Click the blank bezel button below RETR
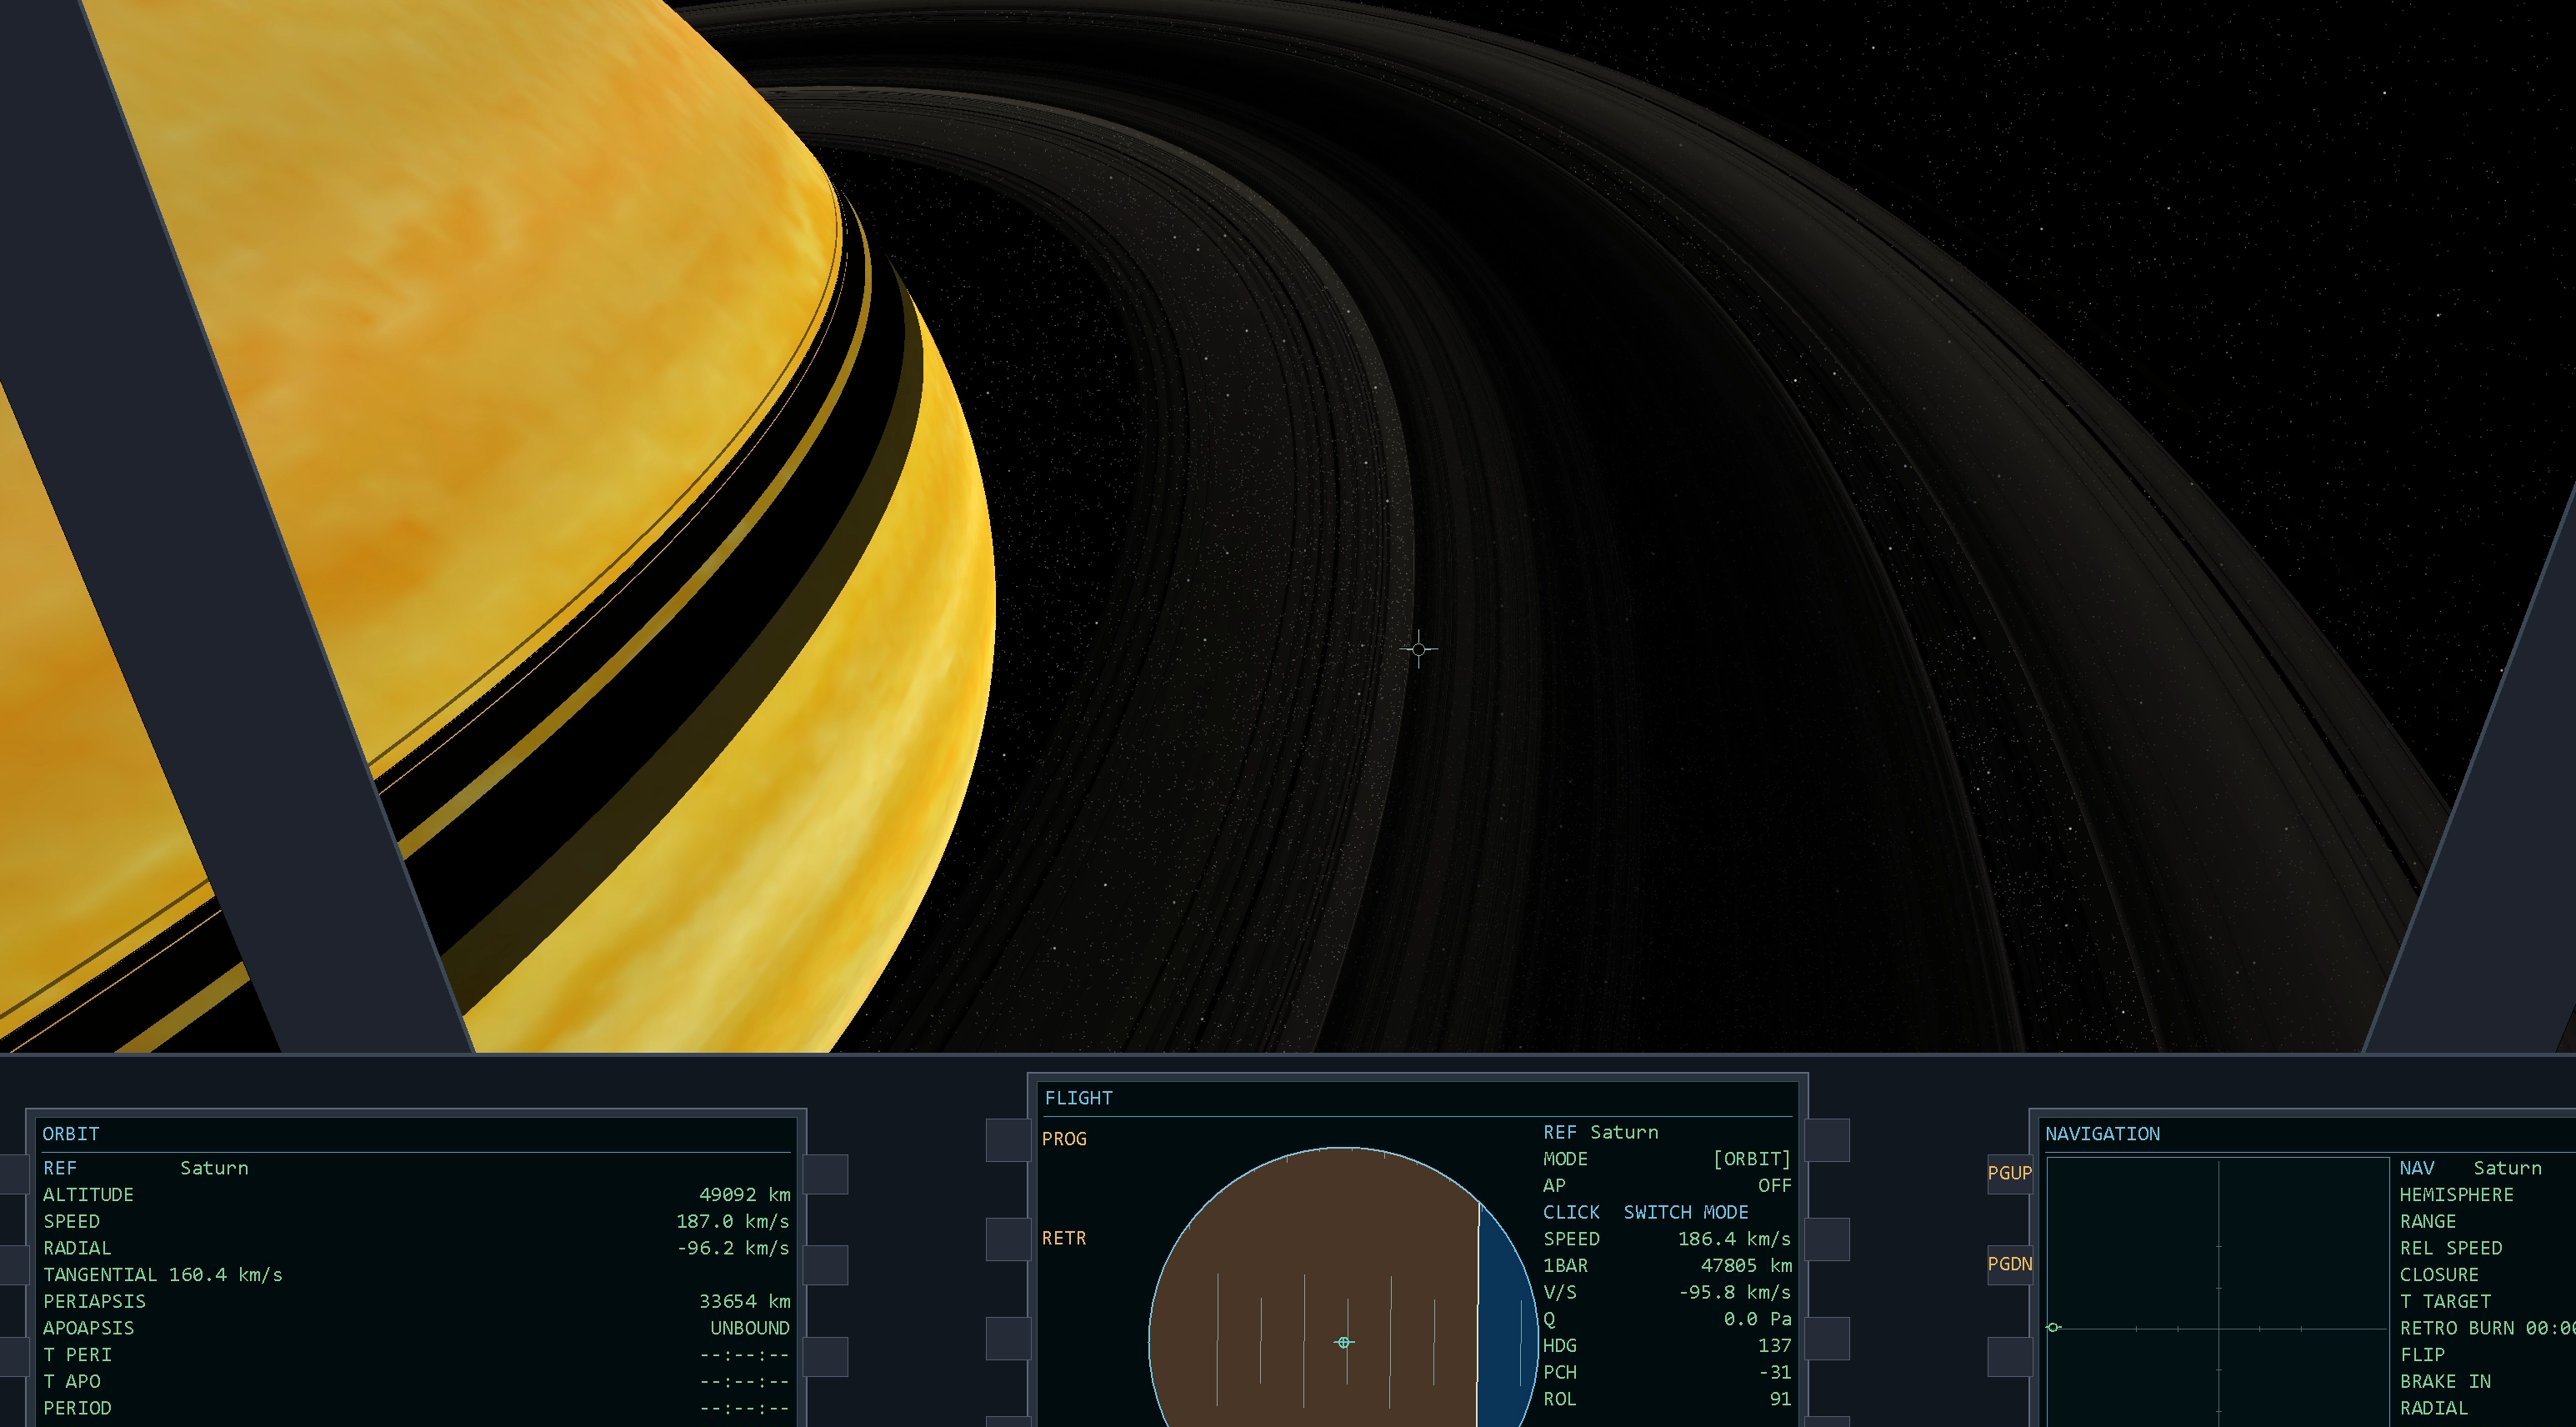 coord(1008,1338)
